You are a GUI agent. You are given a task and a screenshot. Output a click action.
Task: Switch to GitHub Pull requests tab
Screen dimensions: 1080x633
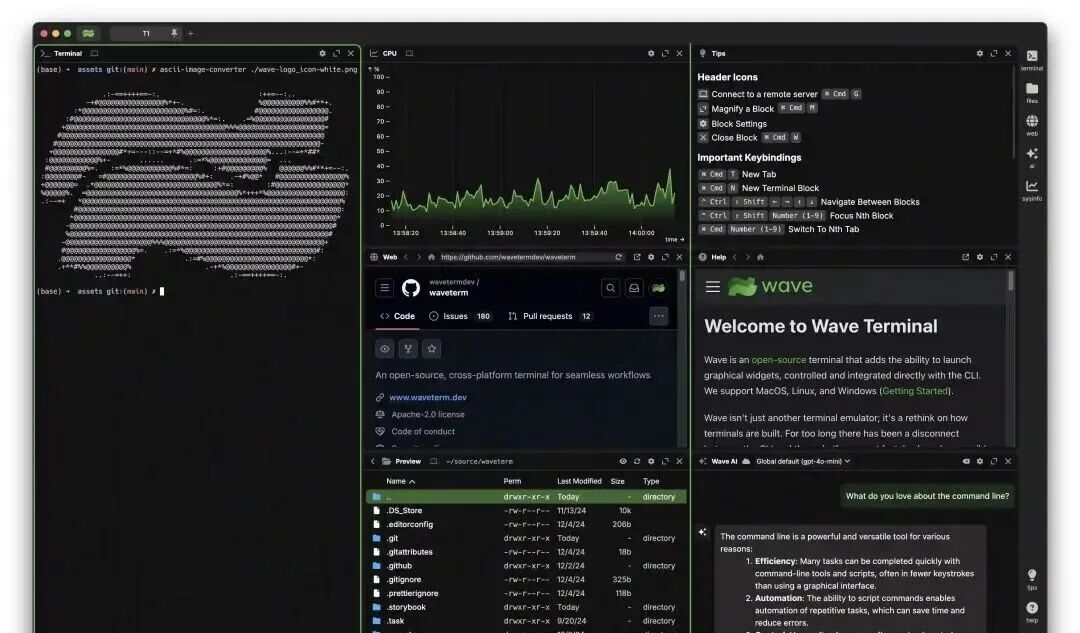(550, 316)
